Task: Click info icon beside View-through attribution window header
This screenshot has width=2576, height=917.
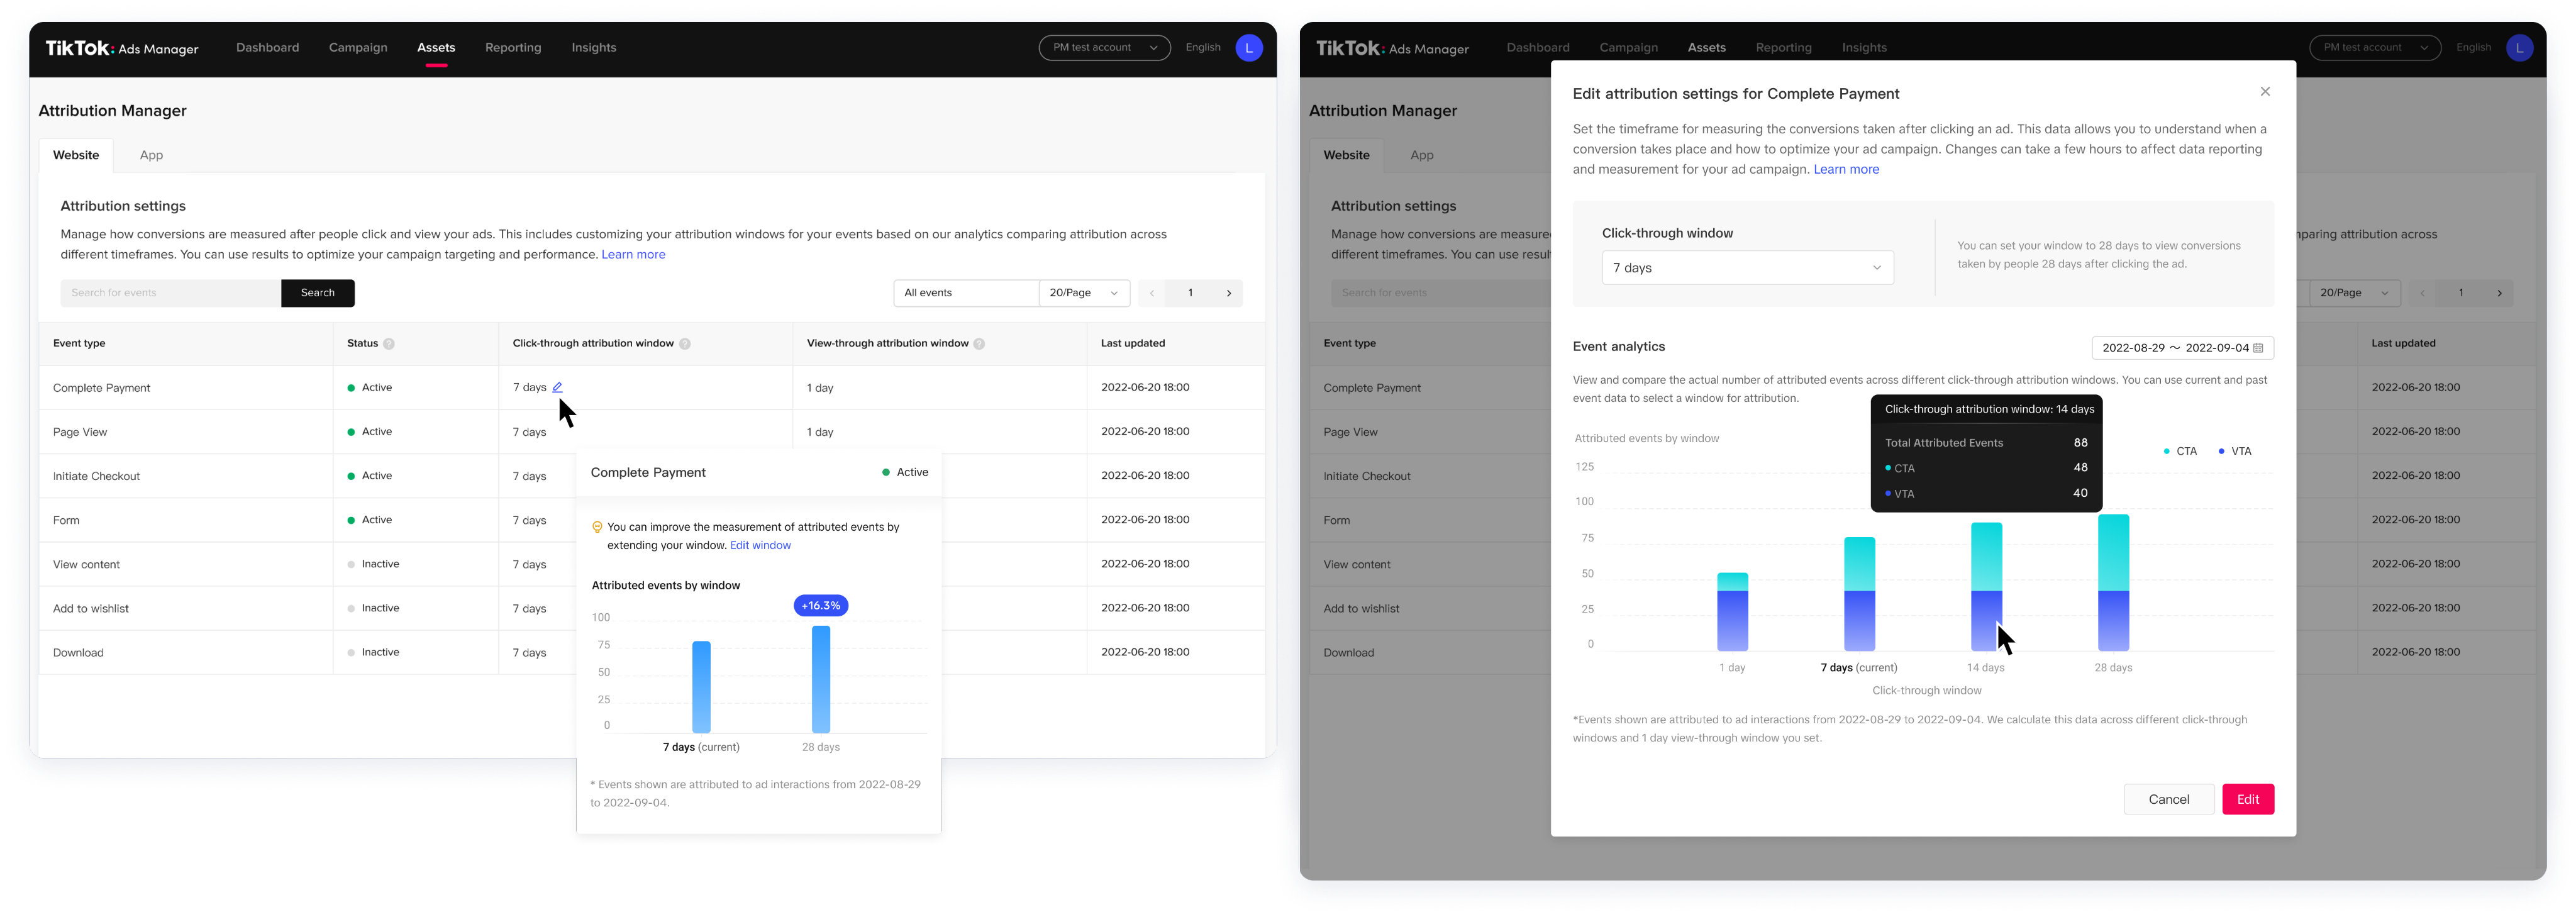Action: [x=979, y=344]
